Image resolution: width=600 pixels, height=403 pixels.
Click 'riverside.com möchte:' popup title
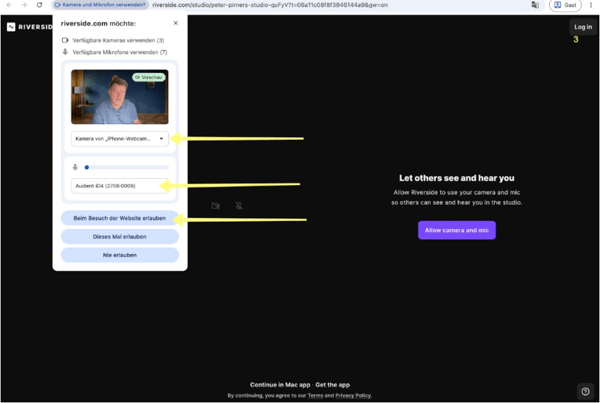tap(98, 23)
